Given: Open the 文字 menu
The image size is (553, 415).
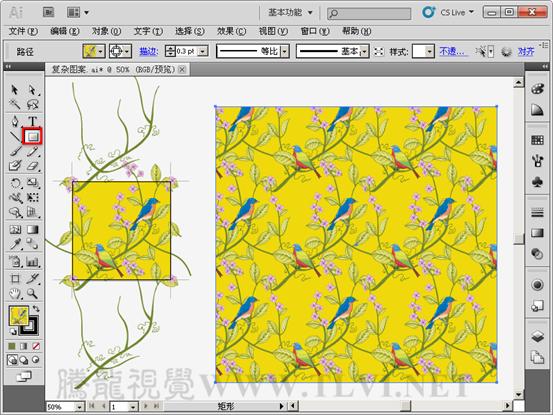Looking at the screenshot, I should tap(148, 31).
